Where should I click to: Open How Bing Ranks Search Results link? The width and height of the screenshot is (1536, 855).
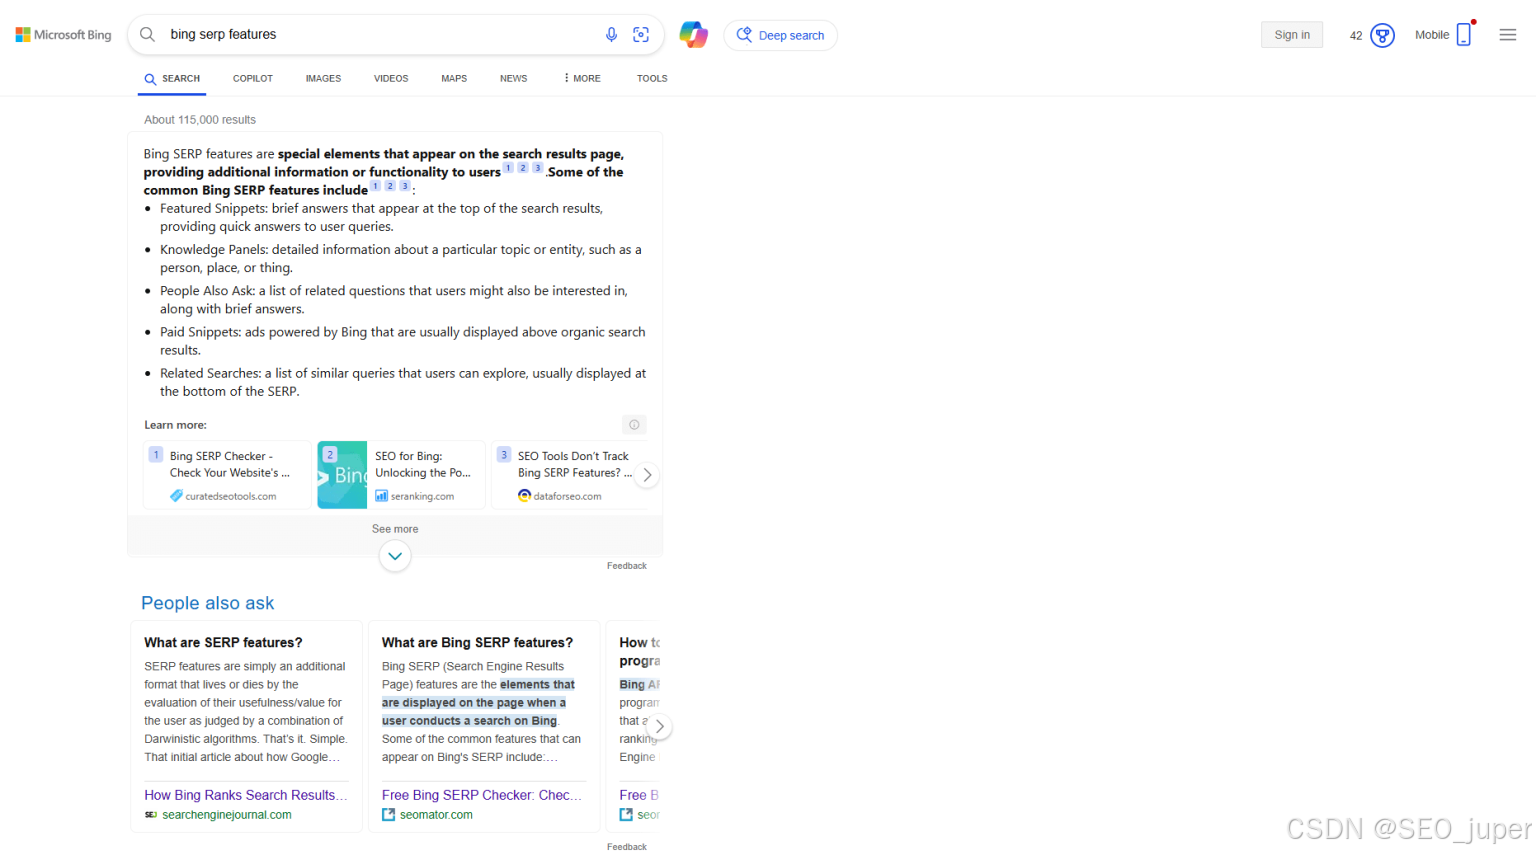pos(246,795)
